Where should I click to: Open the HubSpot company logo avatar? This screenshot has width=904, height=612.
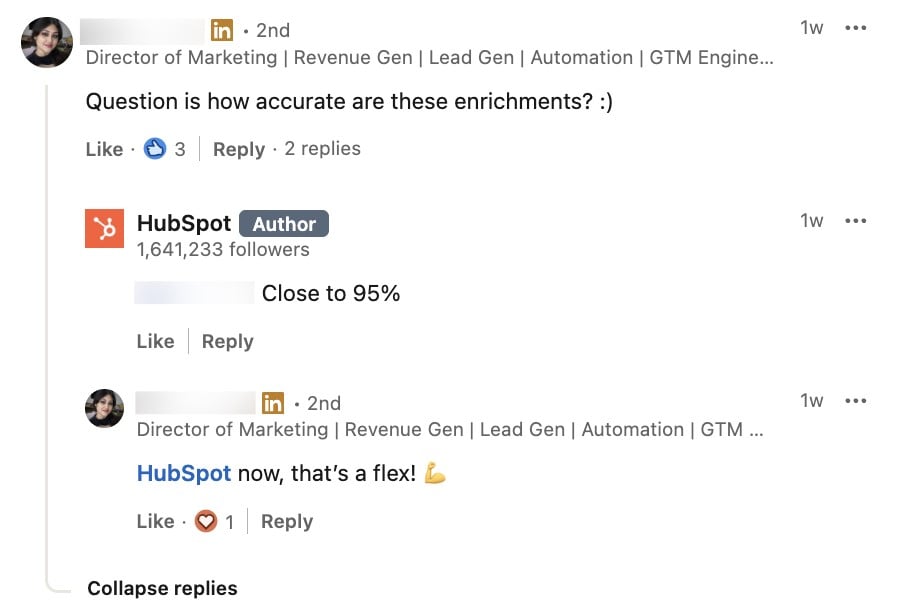[104, 228]
